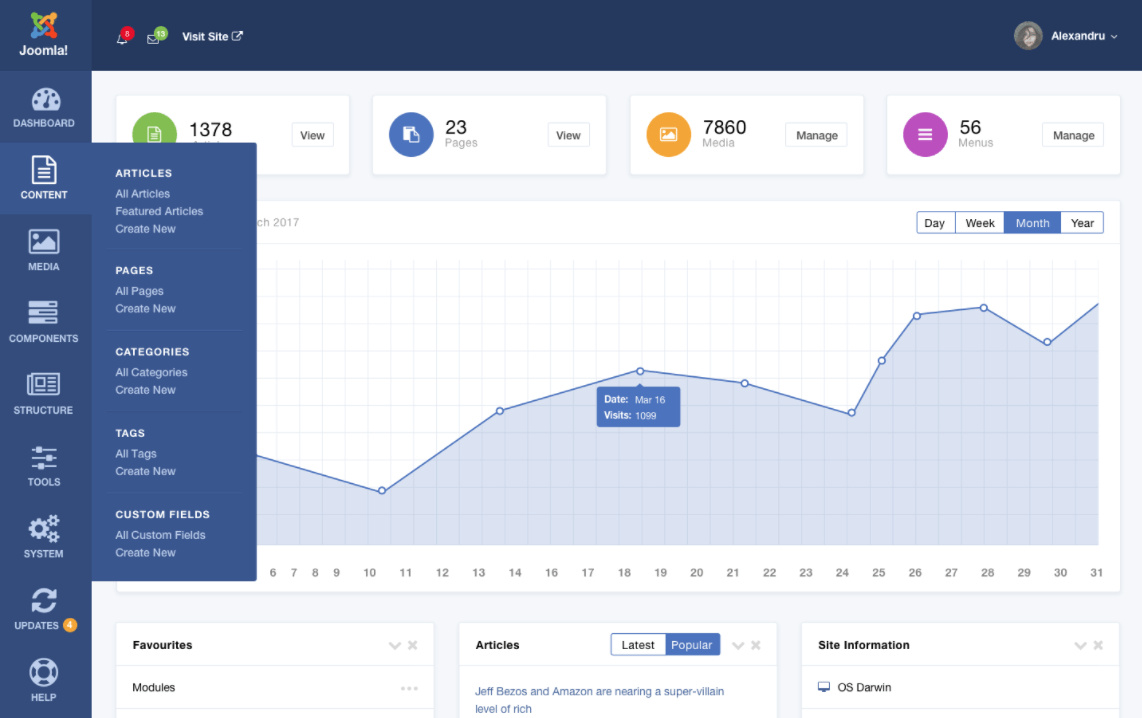1142x718 pixels.
Task: Click the Help lifebuoy icon
Action: [x=44, y=672]
